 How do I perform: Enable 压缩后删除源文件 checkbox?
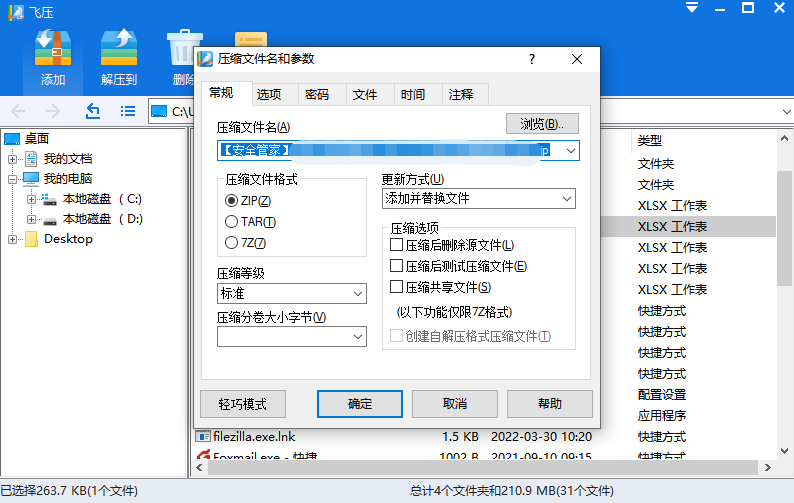click(x=397, y=245)
